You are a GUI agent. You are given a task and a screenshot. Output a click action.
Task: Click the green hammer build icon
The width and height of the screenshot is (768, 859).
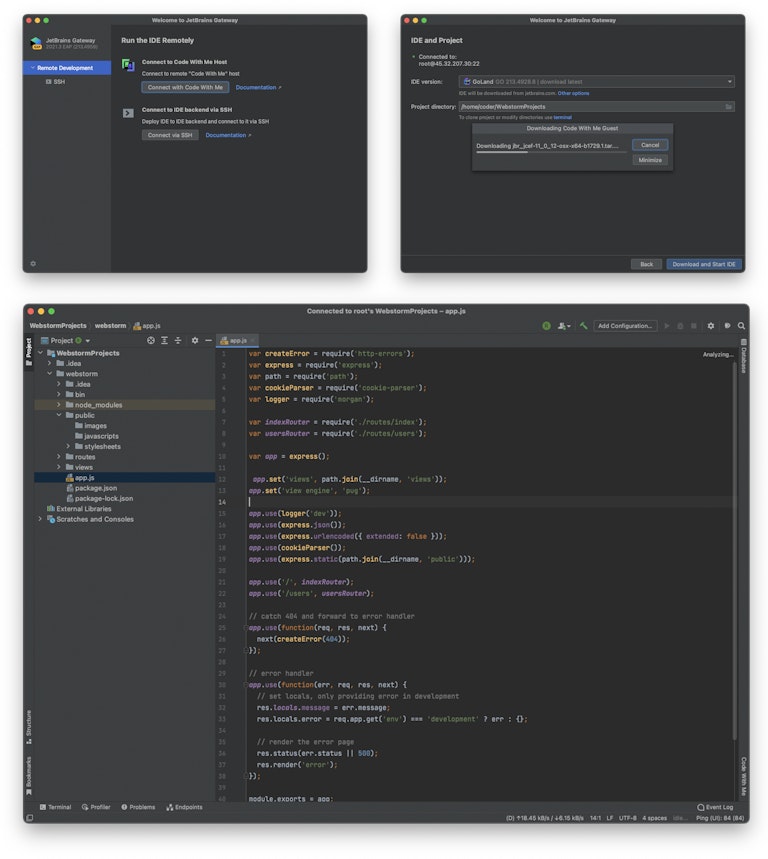click(x=584, y=325)
